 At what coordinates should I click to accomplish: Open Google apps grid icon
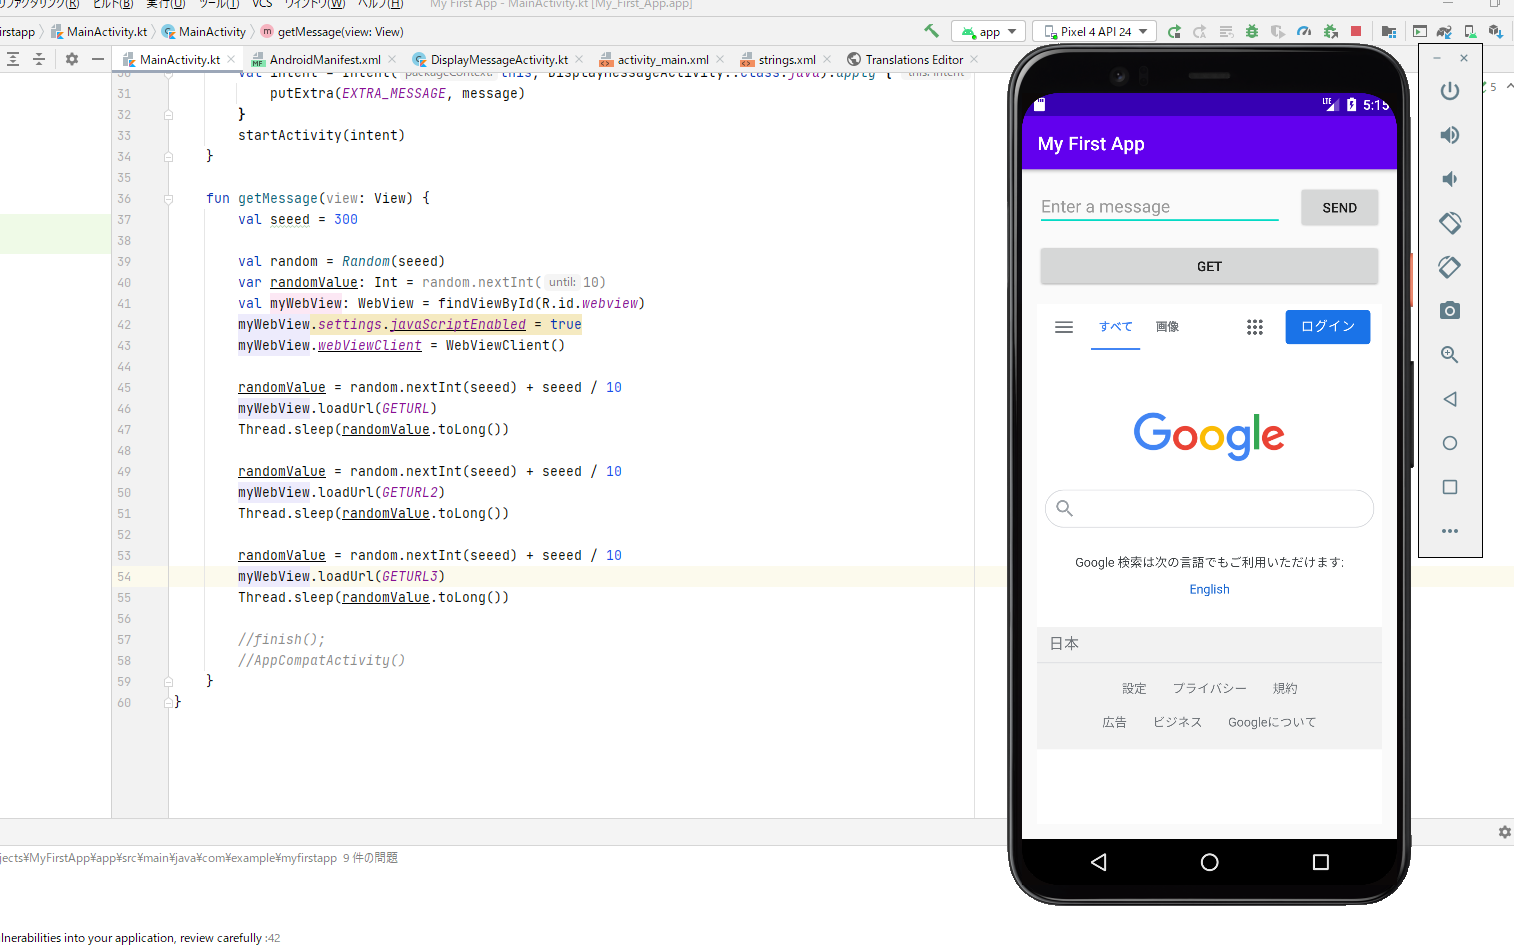coord(1254,327)
